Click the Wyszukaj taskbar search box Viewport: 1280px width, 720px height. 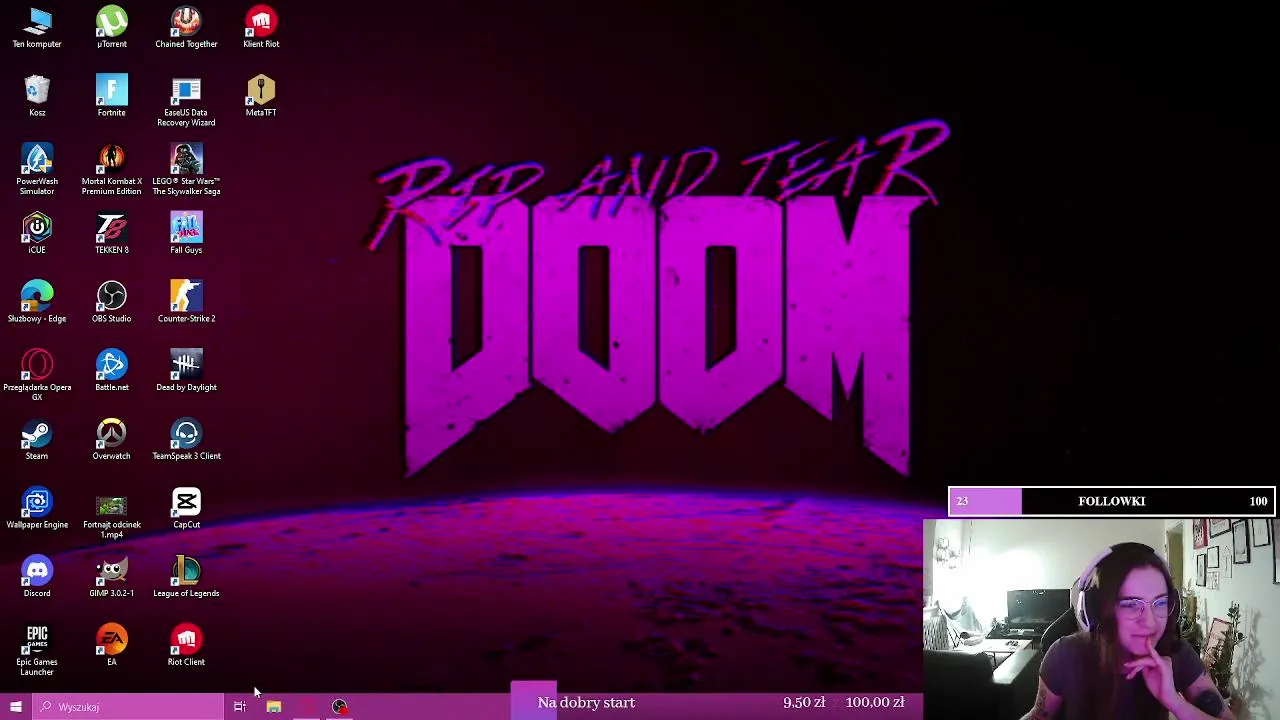click(128, 707)
